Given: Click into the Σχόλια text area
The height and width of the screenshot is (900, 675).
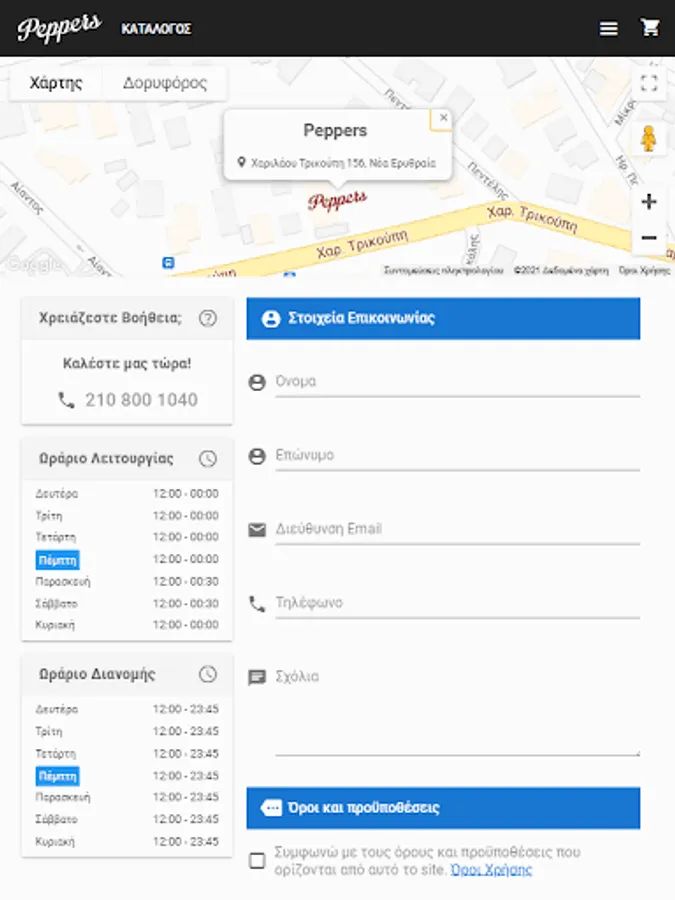Looking at the screenshot, I should (457, 711).
